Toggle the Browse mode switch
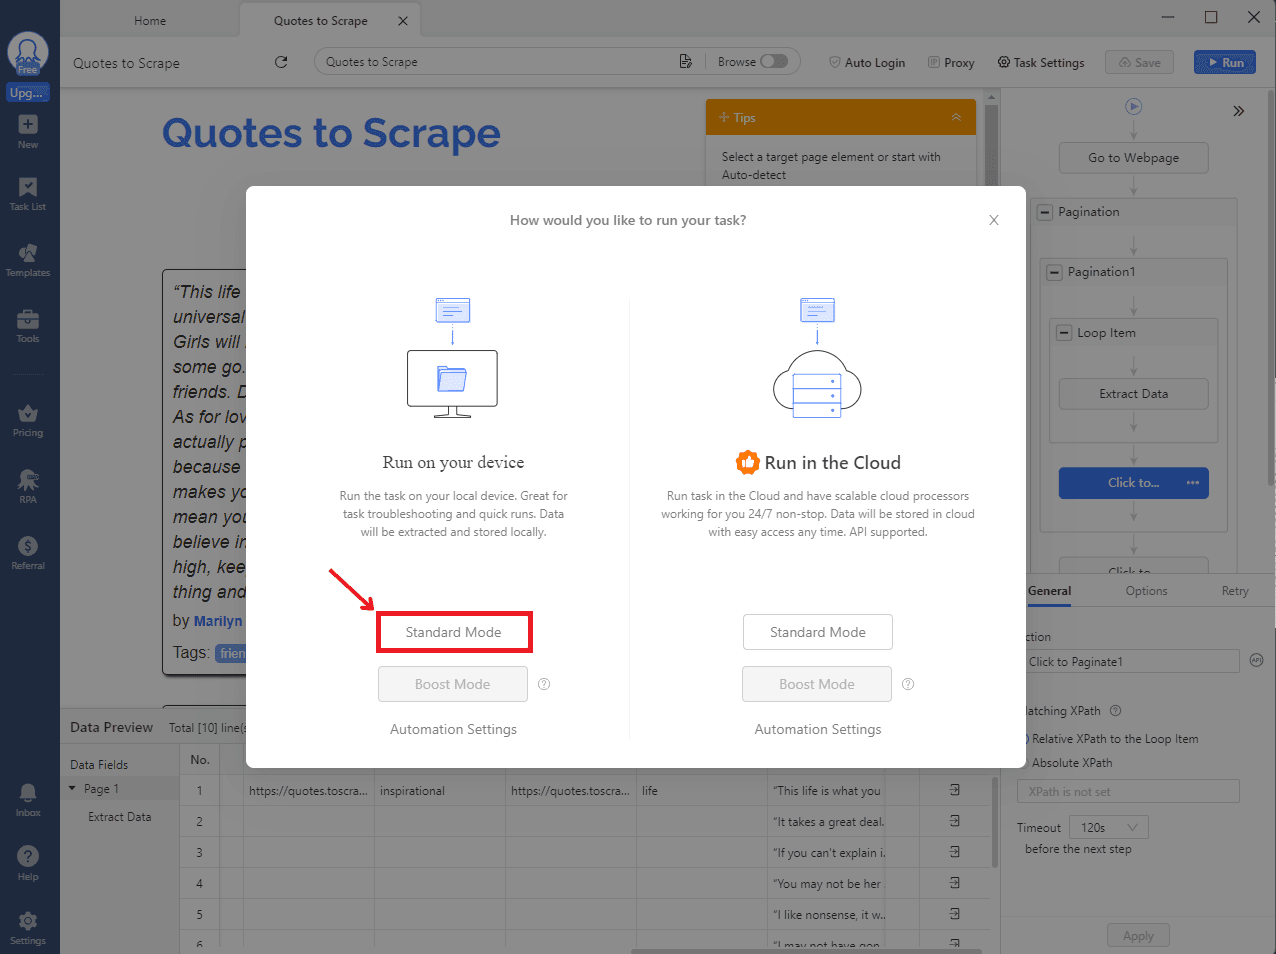Viewport: 1276px width, 954px height. pyautogui.click(x=773, y=61)
